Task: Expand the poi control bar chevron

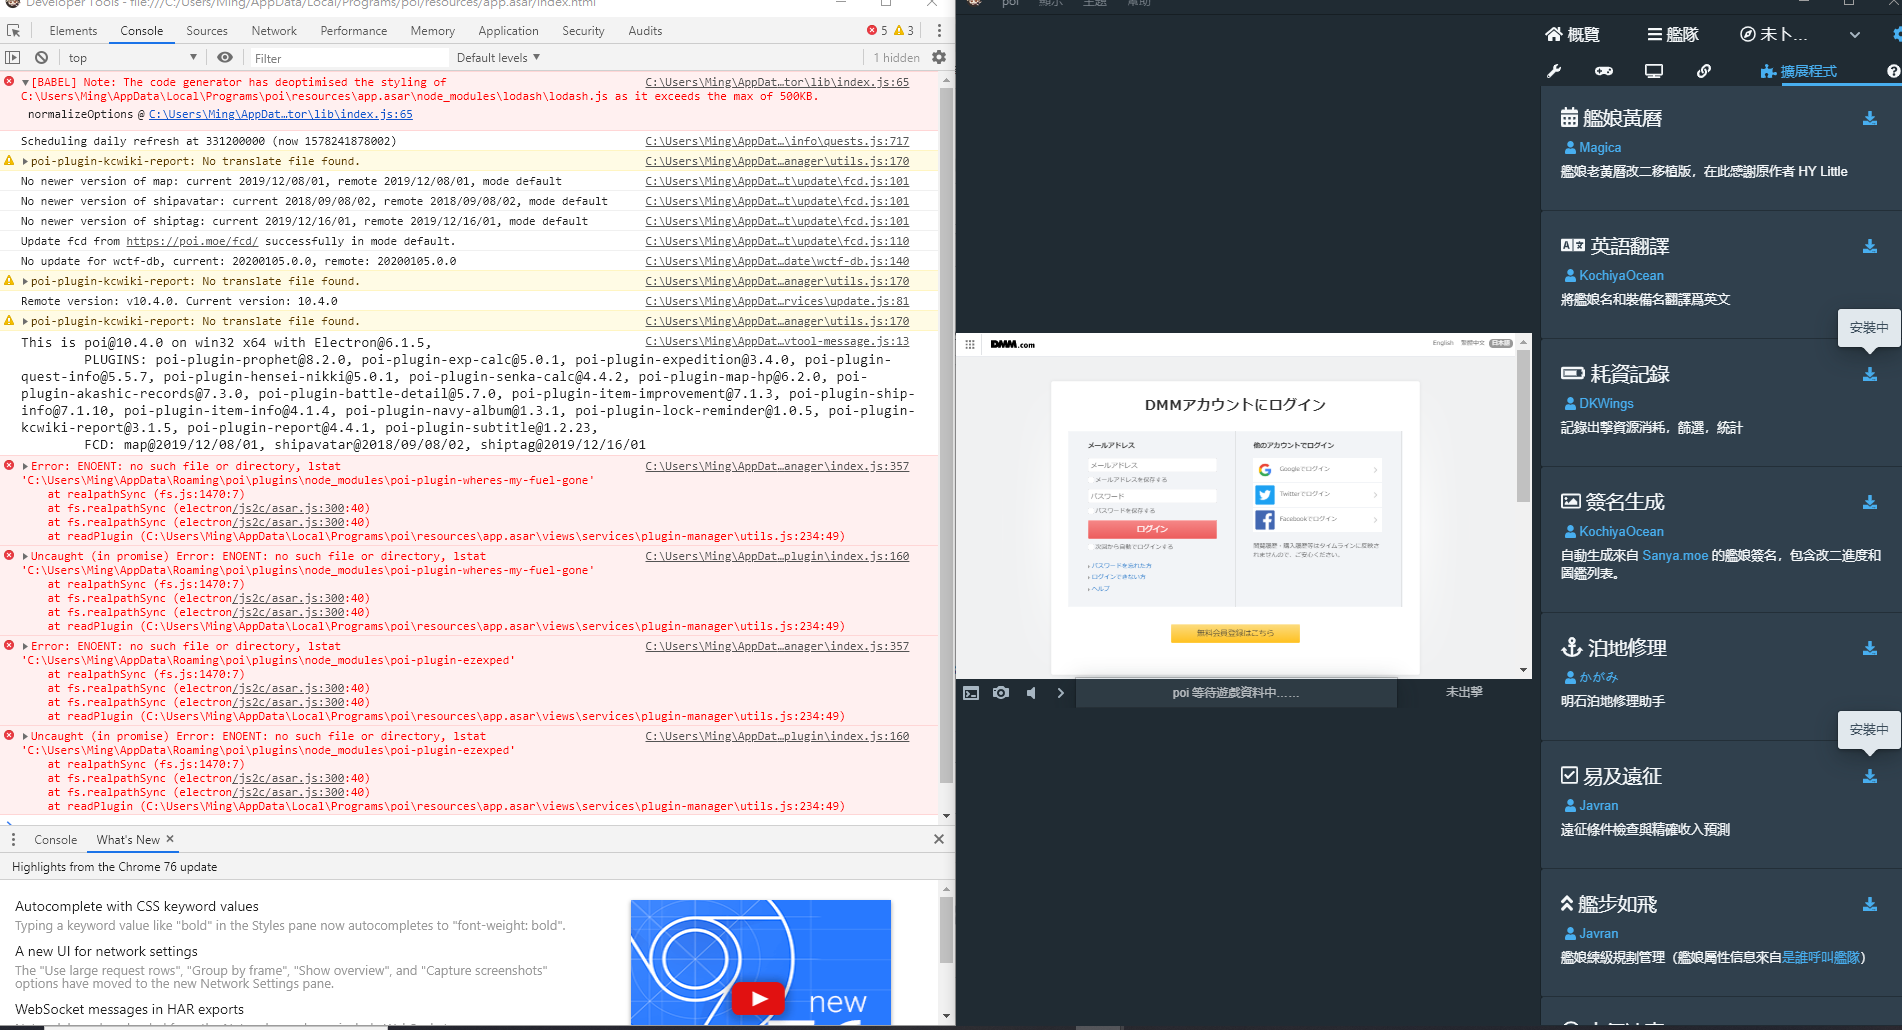Action: (x=1061, y=693)
